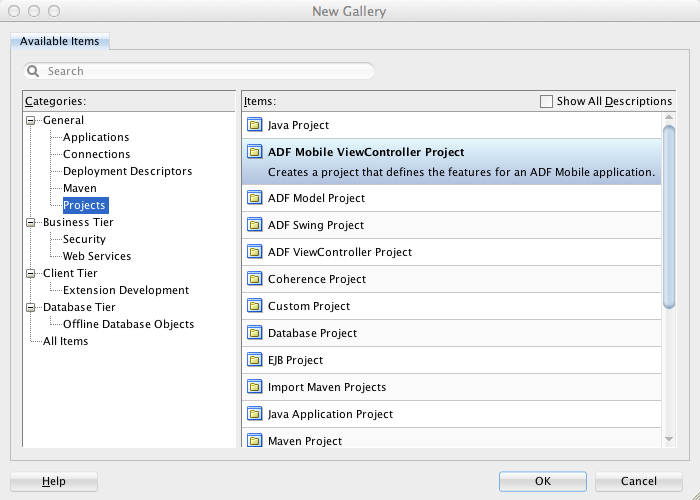
Task: Click the ADF Swing Project icon
Action: click(254, 225)
